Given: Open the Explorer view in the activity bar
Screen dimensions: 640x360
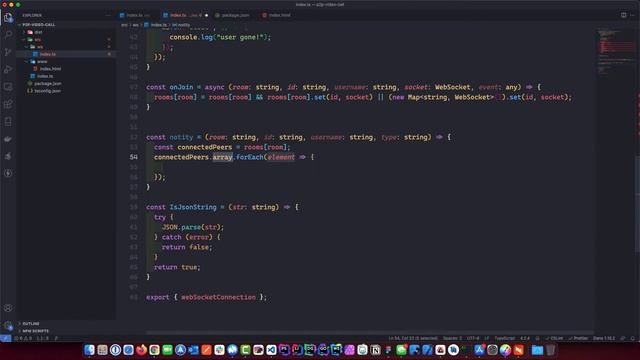Looking at the screenshot, I should tap(8, 18).
